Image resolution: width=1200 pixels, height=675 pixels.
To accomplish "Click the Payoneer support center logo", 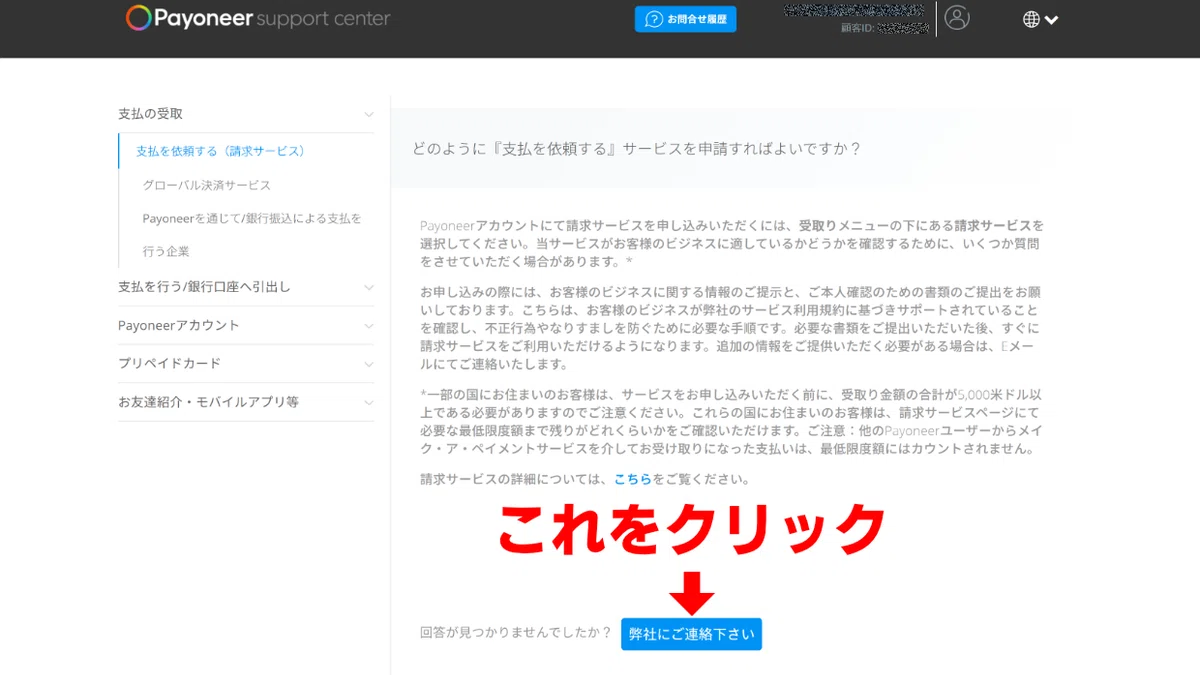I will click(x=258, y=18).
